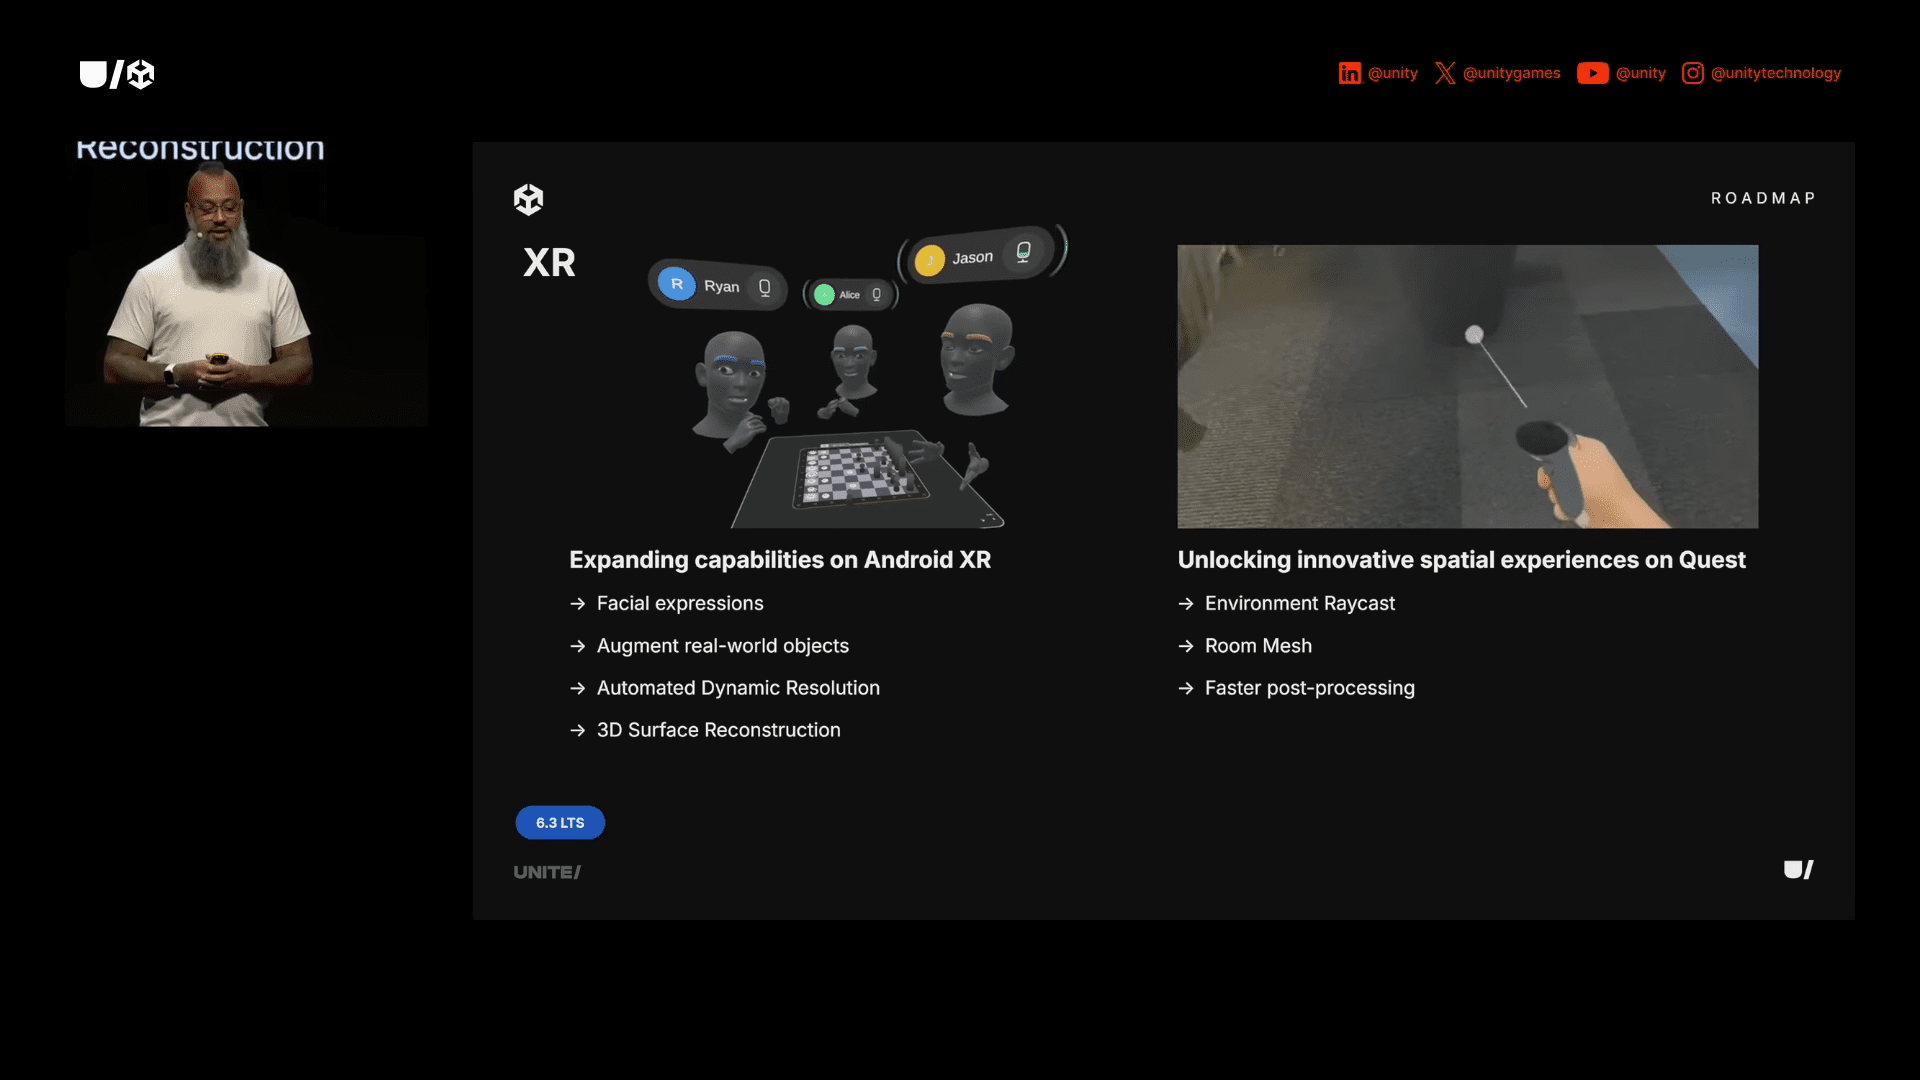Screen dimensions: 1920x1080
Task: Click the Instagram camera icon
Action: click(1692, 73)
